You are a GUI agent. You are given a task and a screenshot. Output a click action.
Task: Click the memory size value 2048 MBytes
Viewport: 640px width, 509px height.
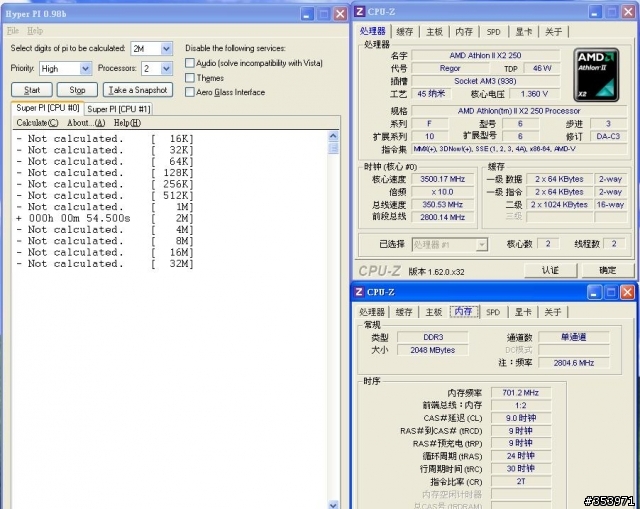[433, 350]
